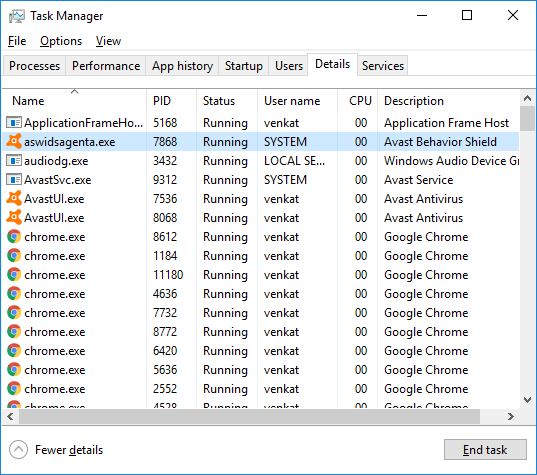Image resolution: width=537 pixels, height=475 pixels.
Task: Click venkat user name in PID 5168 row
Action: (282, 123)
